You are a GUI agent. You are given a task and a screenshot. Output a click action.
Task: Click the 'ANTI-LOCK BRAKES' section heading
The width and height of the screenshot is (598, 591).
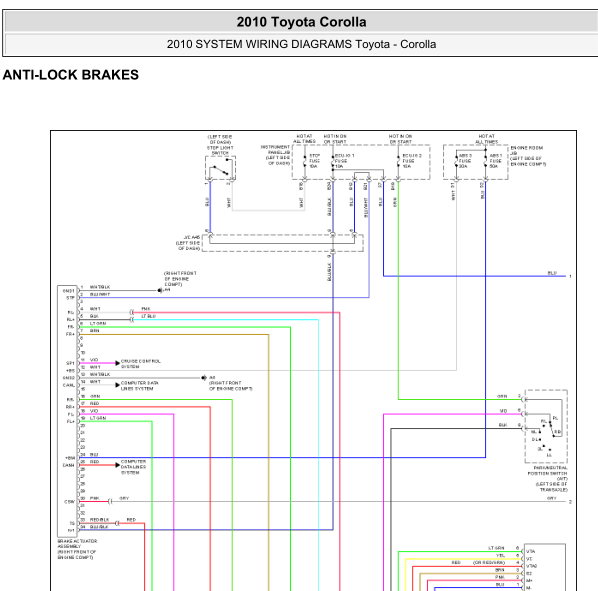click(x=71, y=75)
